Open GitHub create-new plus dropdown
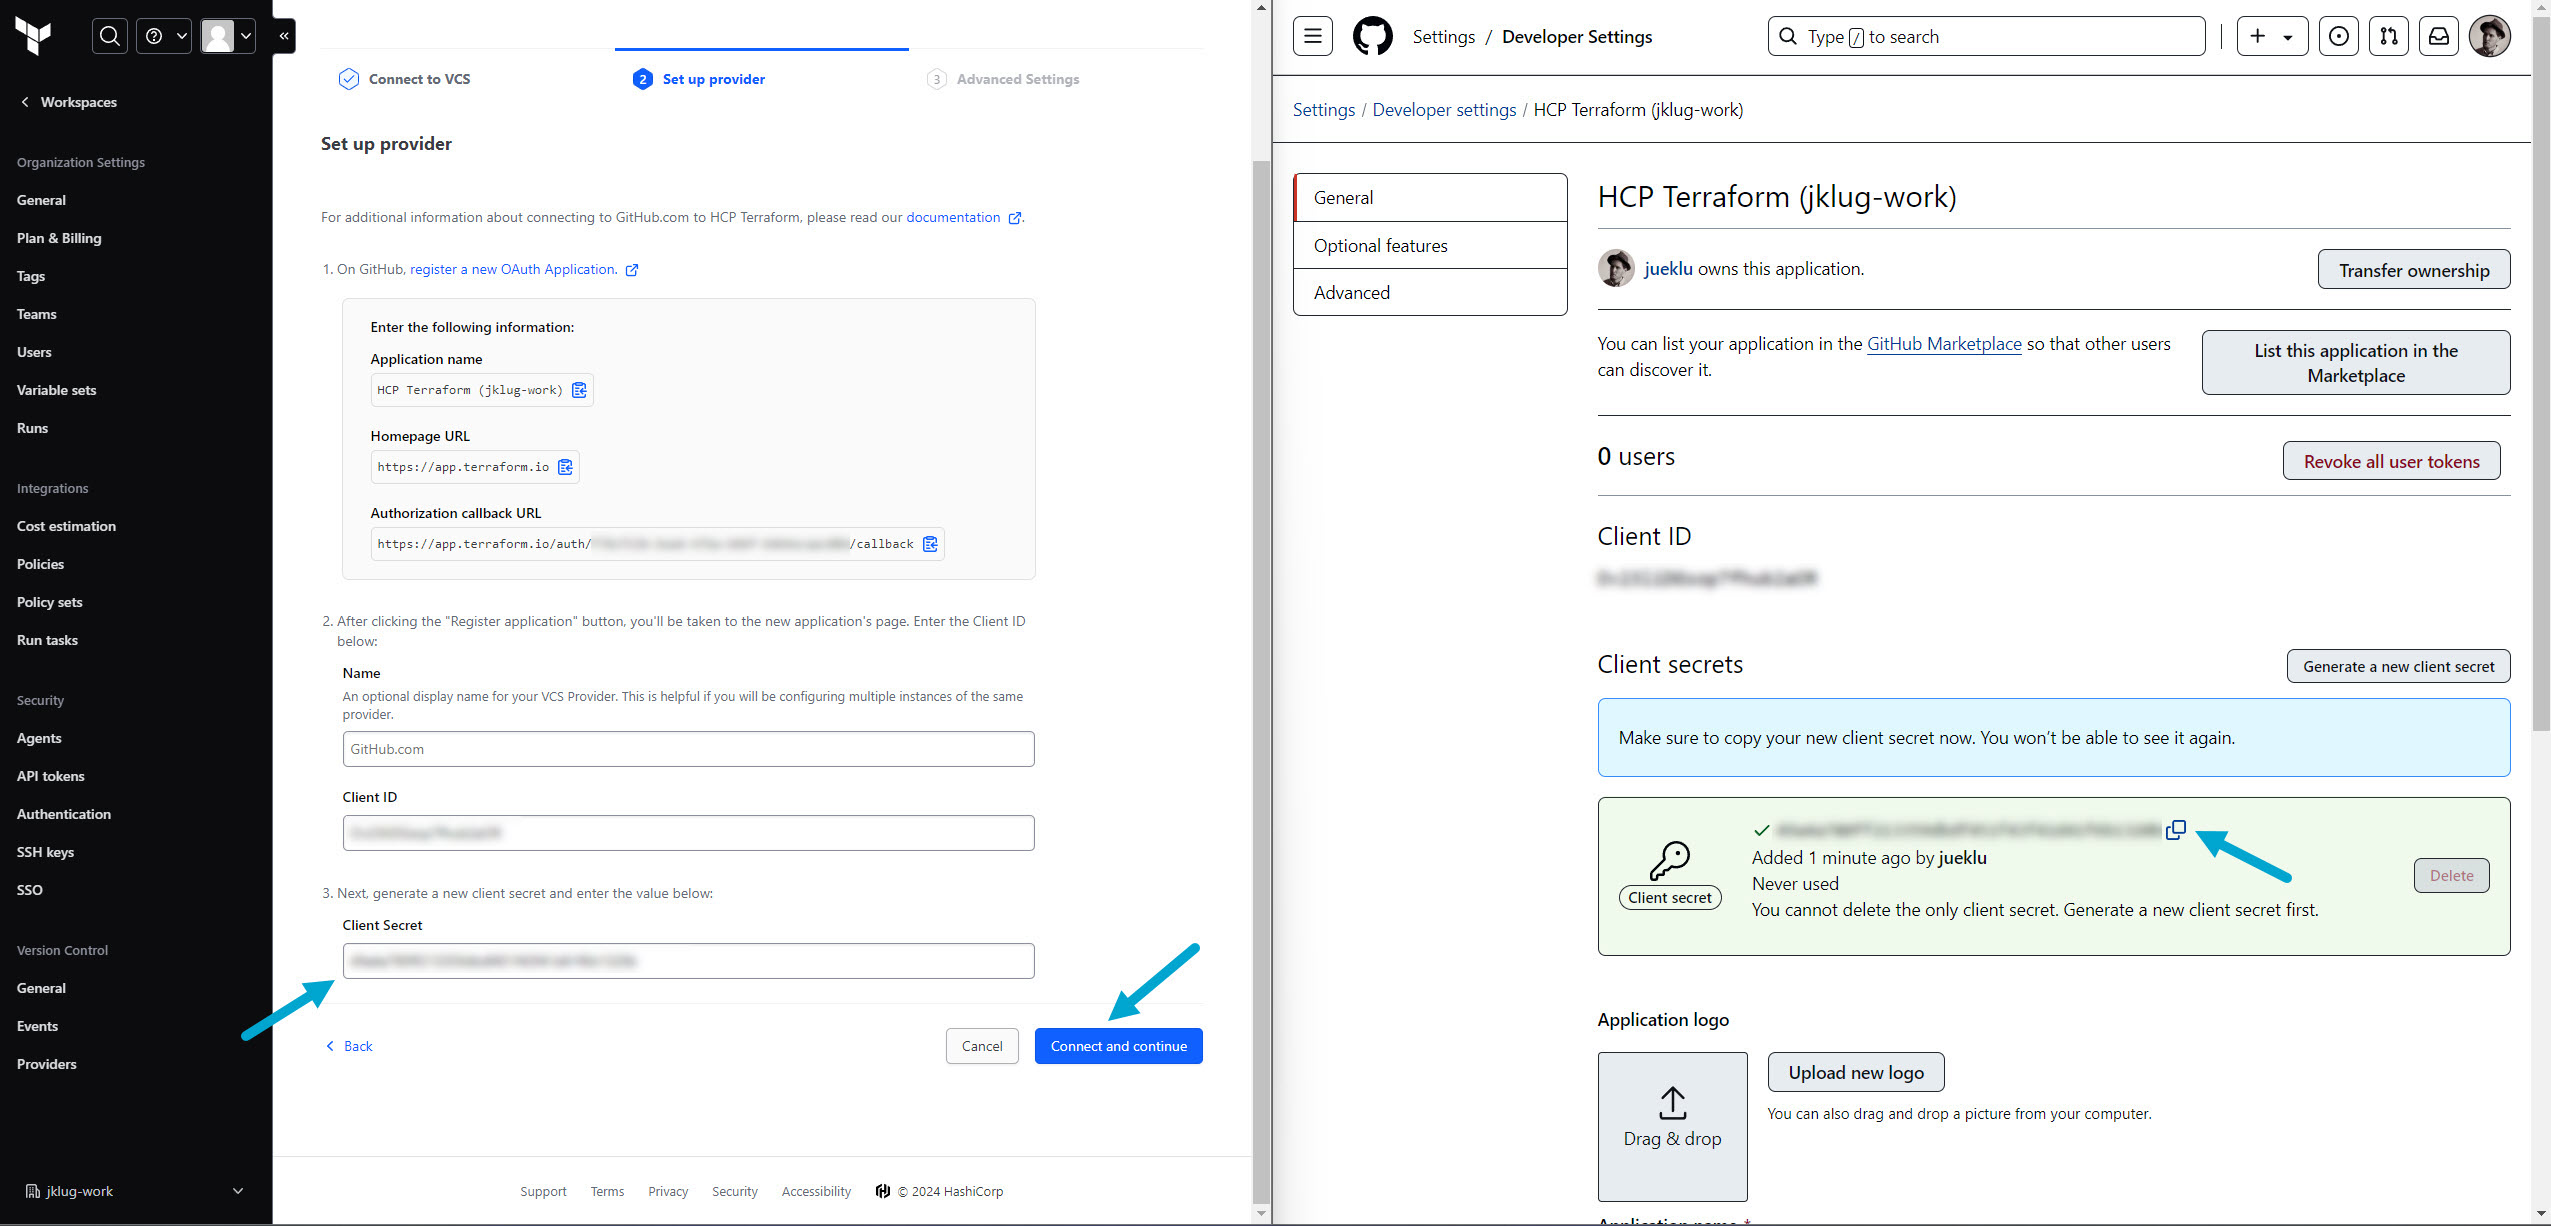Screen dimensions: 2551x1226 point(2271,36)
